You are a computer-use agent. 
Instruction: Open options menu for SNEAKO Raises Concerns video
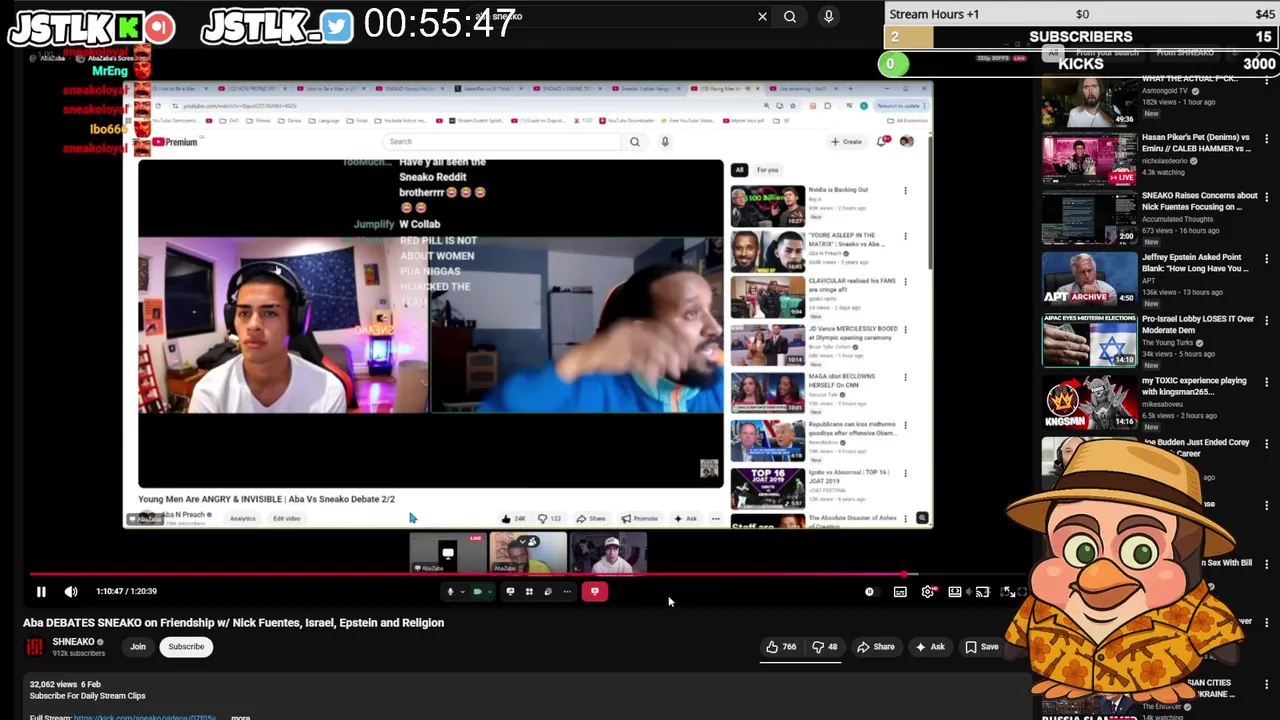tap(1267, 198)
